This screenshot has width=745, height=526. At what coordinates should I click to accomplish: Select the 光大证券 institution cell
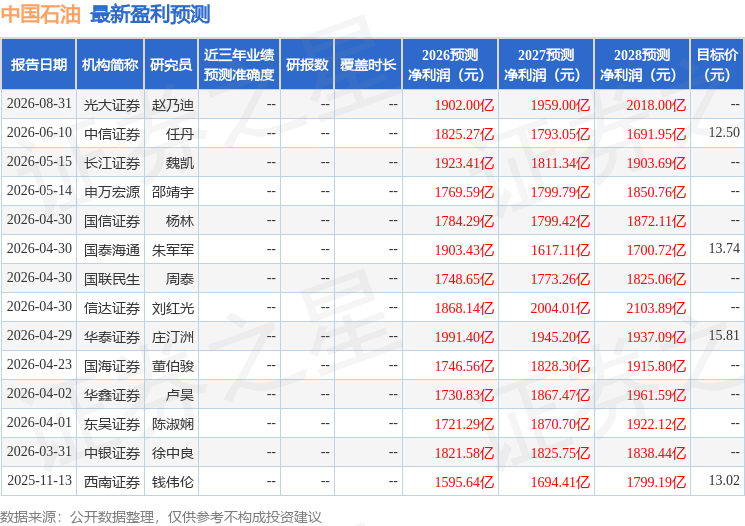[112, 105]
